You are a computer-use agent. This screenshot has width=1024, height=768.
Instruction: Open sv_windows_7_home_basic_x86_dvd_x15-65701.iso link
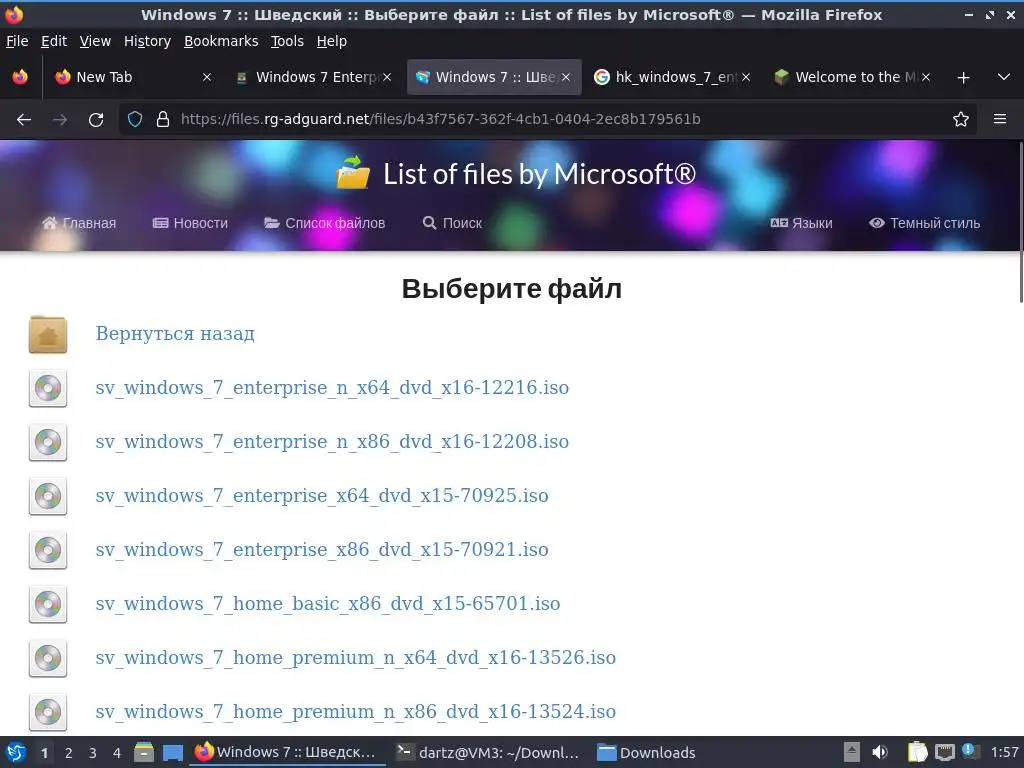click(x=328, y=604)
